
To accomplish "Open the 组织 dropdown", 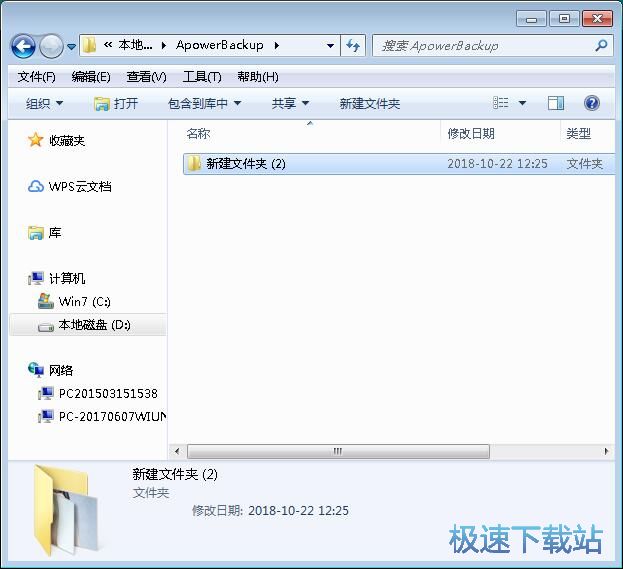I will (x=44, y=104).
